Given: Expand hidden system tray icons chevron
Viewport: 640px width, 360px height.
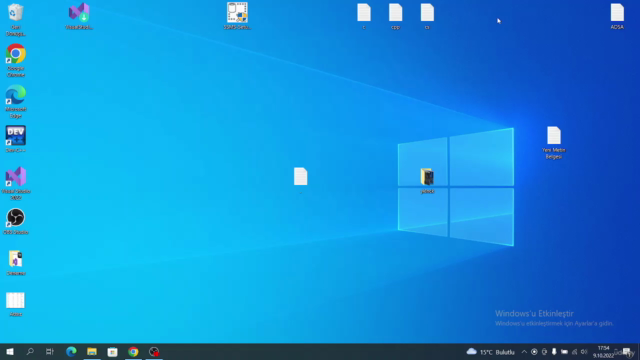Looking at the screenshot, I should pos(524,352).
